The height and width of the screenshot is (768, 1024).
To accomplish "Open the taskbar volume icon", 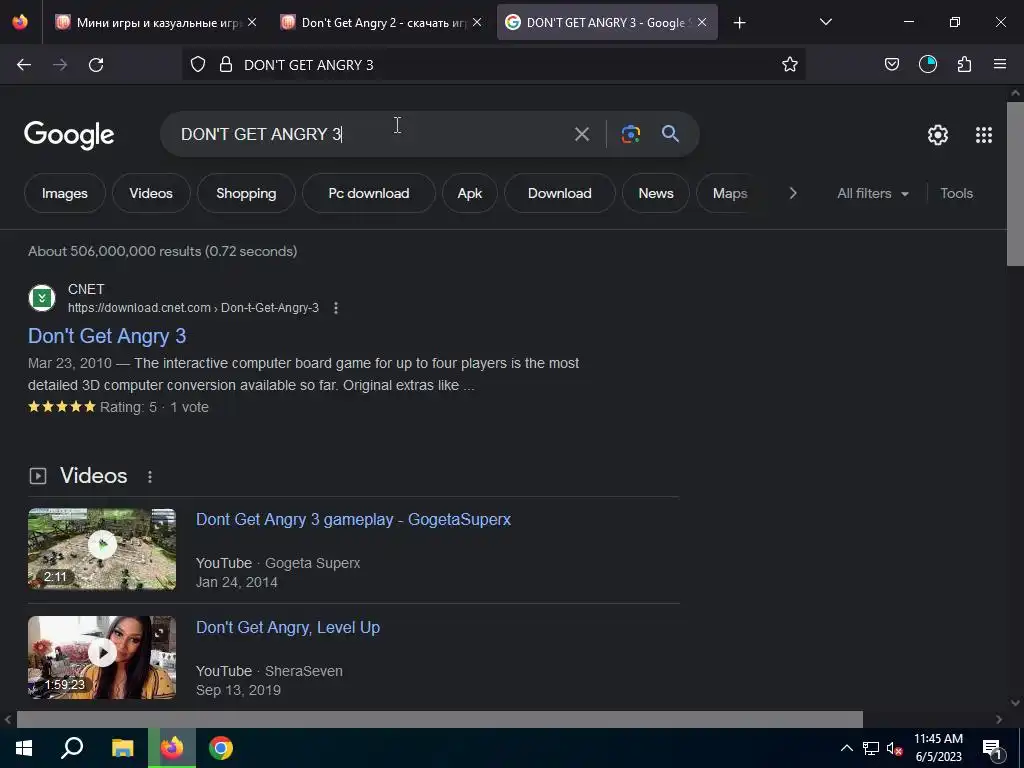I will [894, 748].
